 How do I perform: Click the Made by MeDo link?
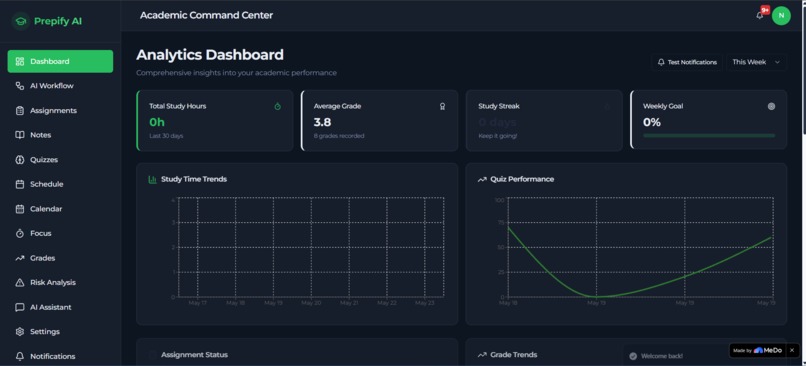click(x=757, y=350)
